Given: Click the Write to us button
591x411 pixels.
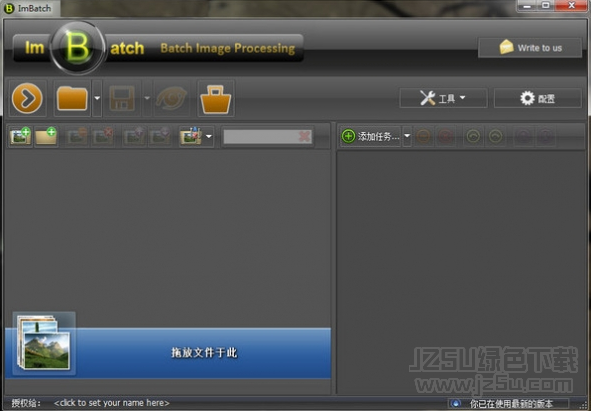Looking at the screenshot, I should pos(530,48).
